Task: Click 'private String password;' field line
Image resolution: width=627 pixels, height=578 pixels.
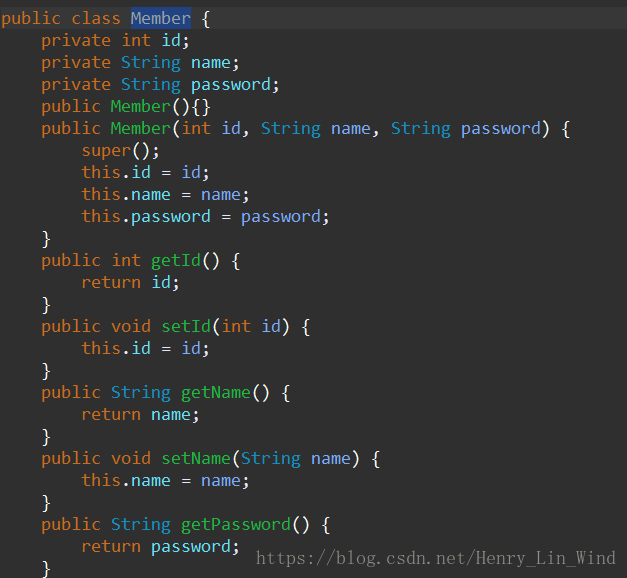Action: pyautogui.click(x=160, y=85)
